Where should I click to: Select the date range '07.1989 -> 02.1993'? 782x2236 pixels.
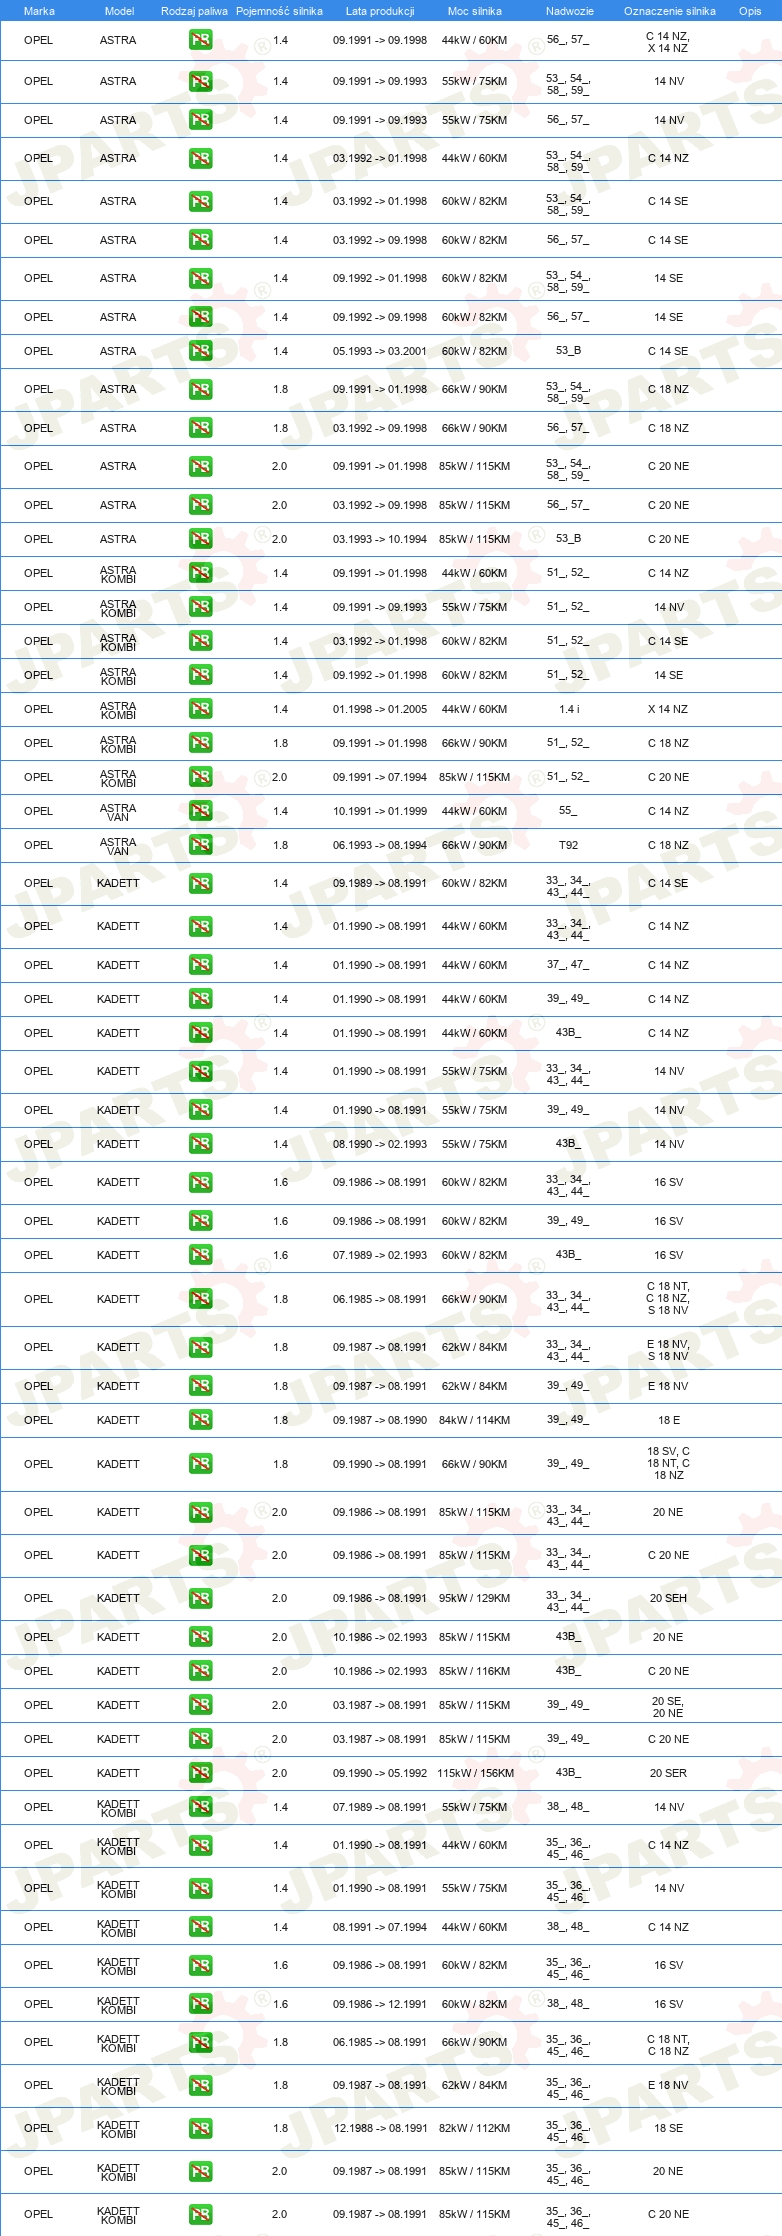tap(380, 1255)
